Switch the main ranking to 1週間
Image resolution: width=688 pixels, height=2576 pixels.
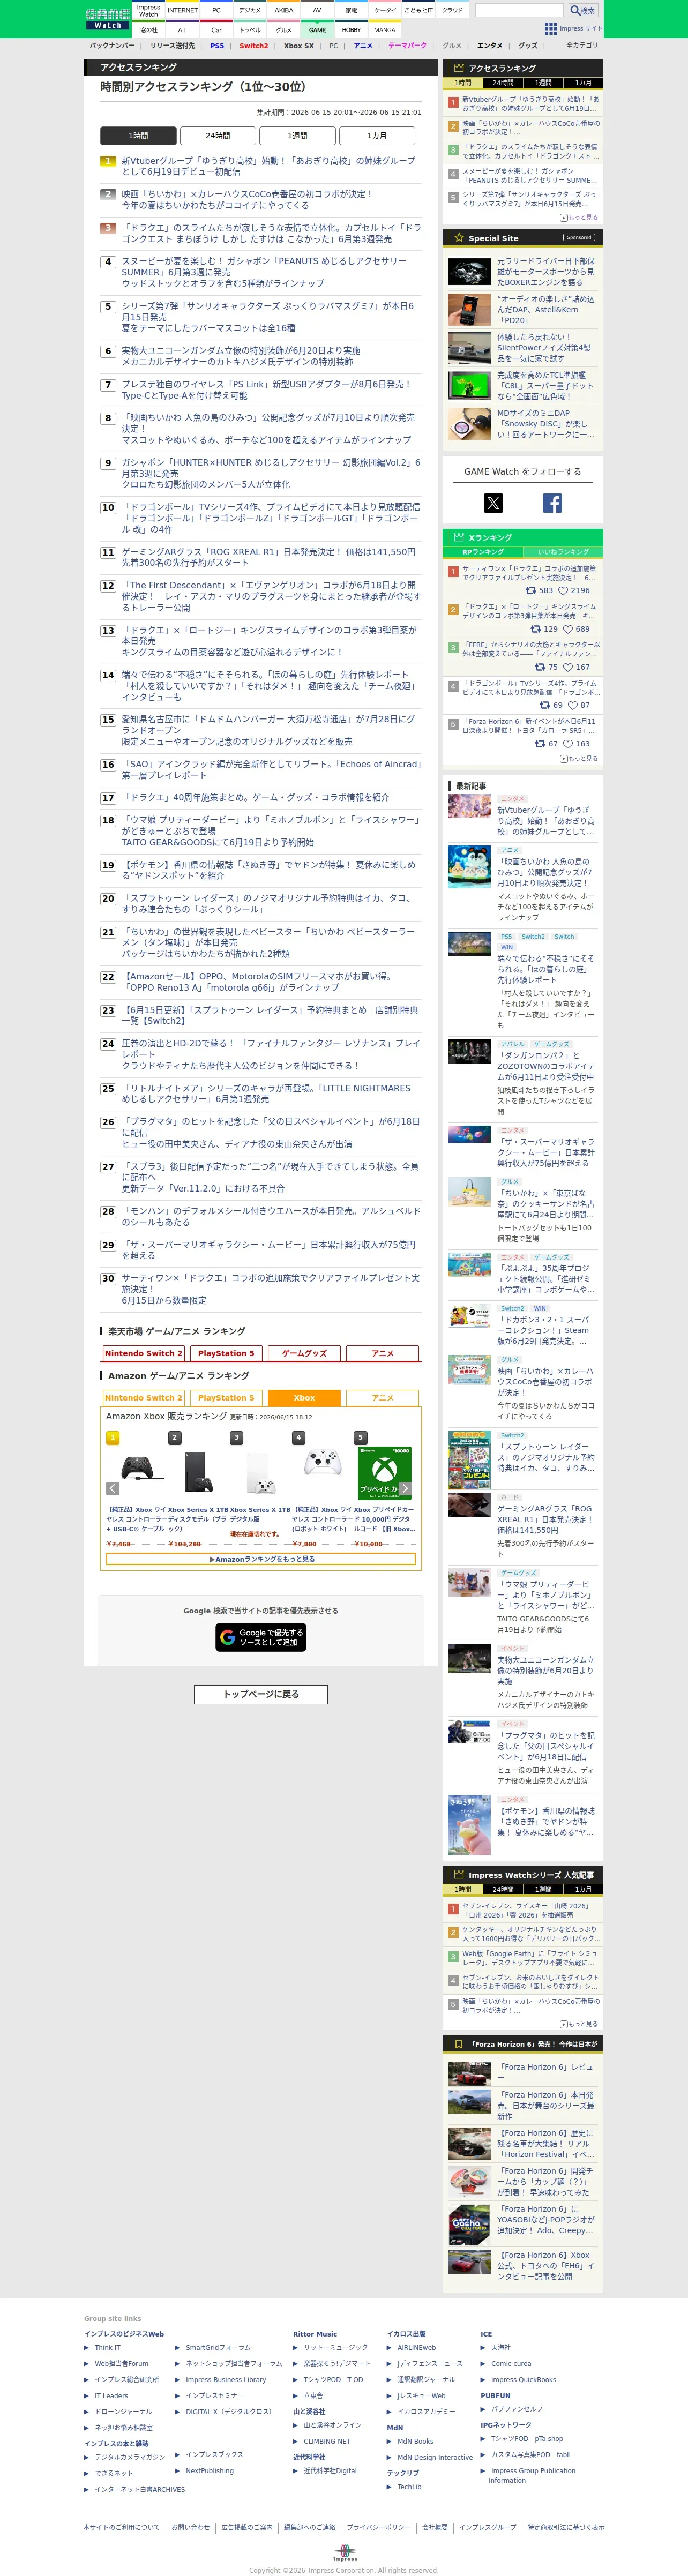coord(298,136)
